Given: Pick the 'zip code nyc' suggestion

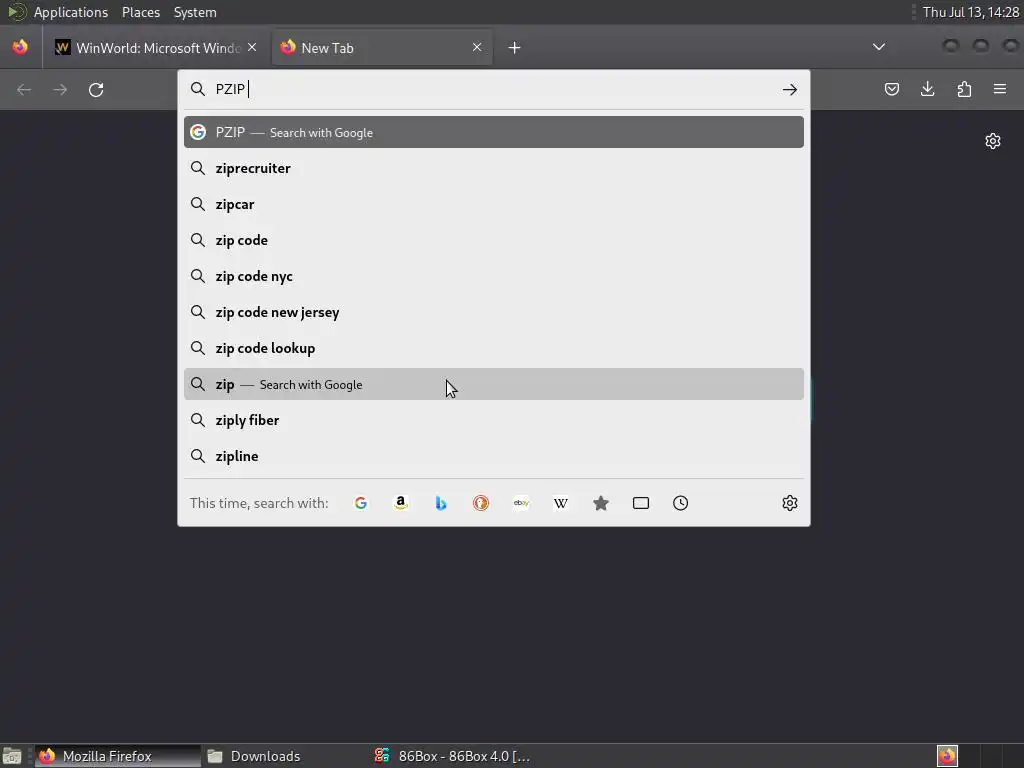Looking at the screenshot, I should tap(494, 276).
